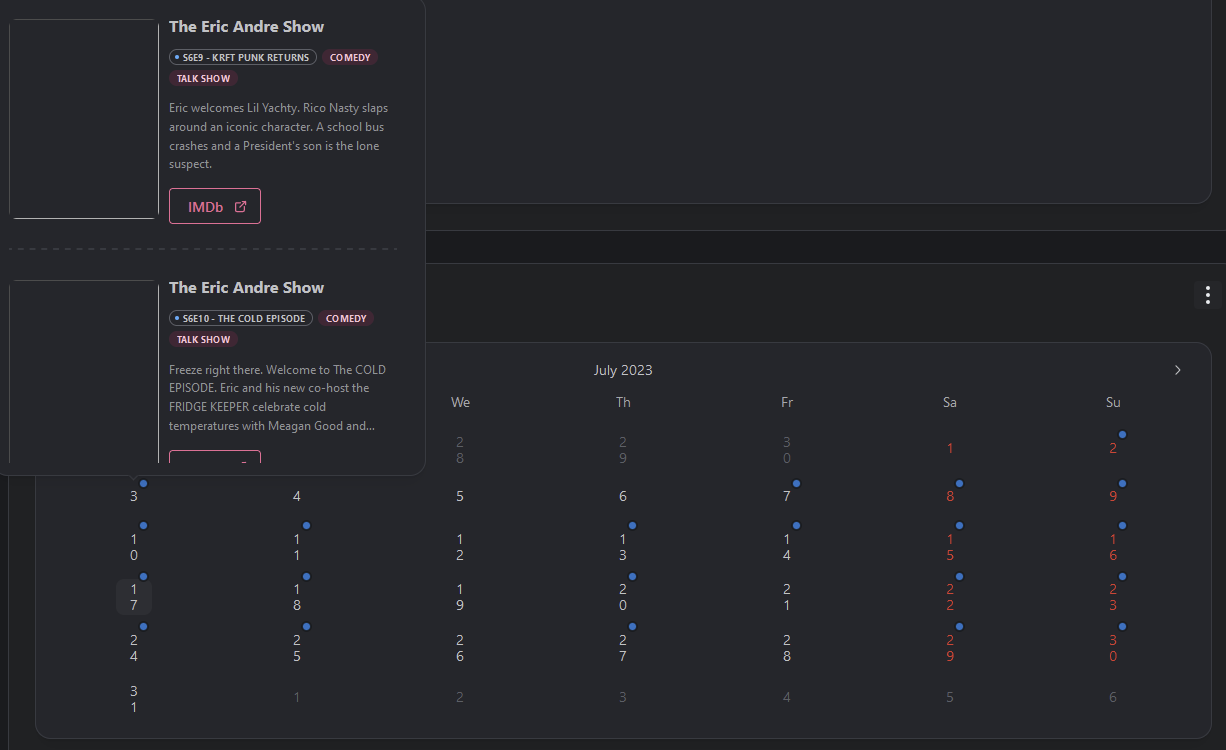
Task: Select July 13 on the calendar
Action: (x=623, y=547)
